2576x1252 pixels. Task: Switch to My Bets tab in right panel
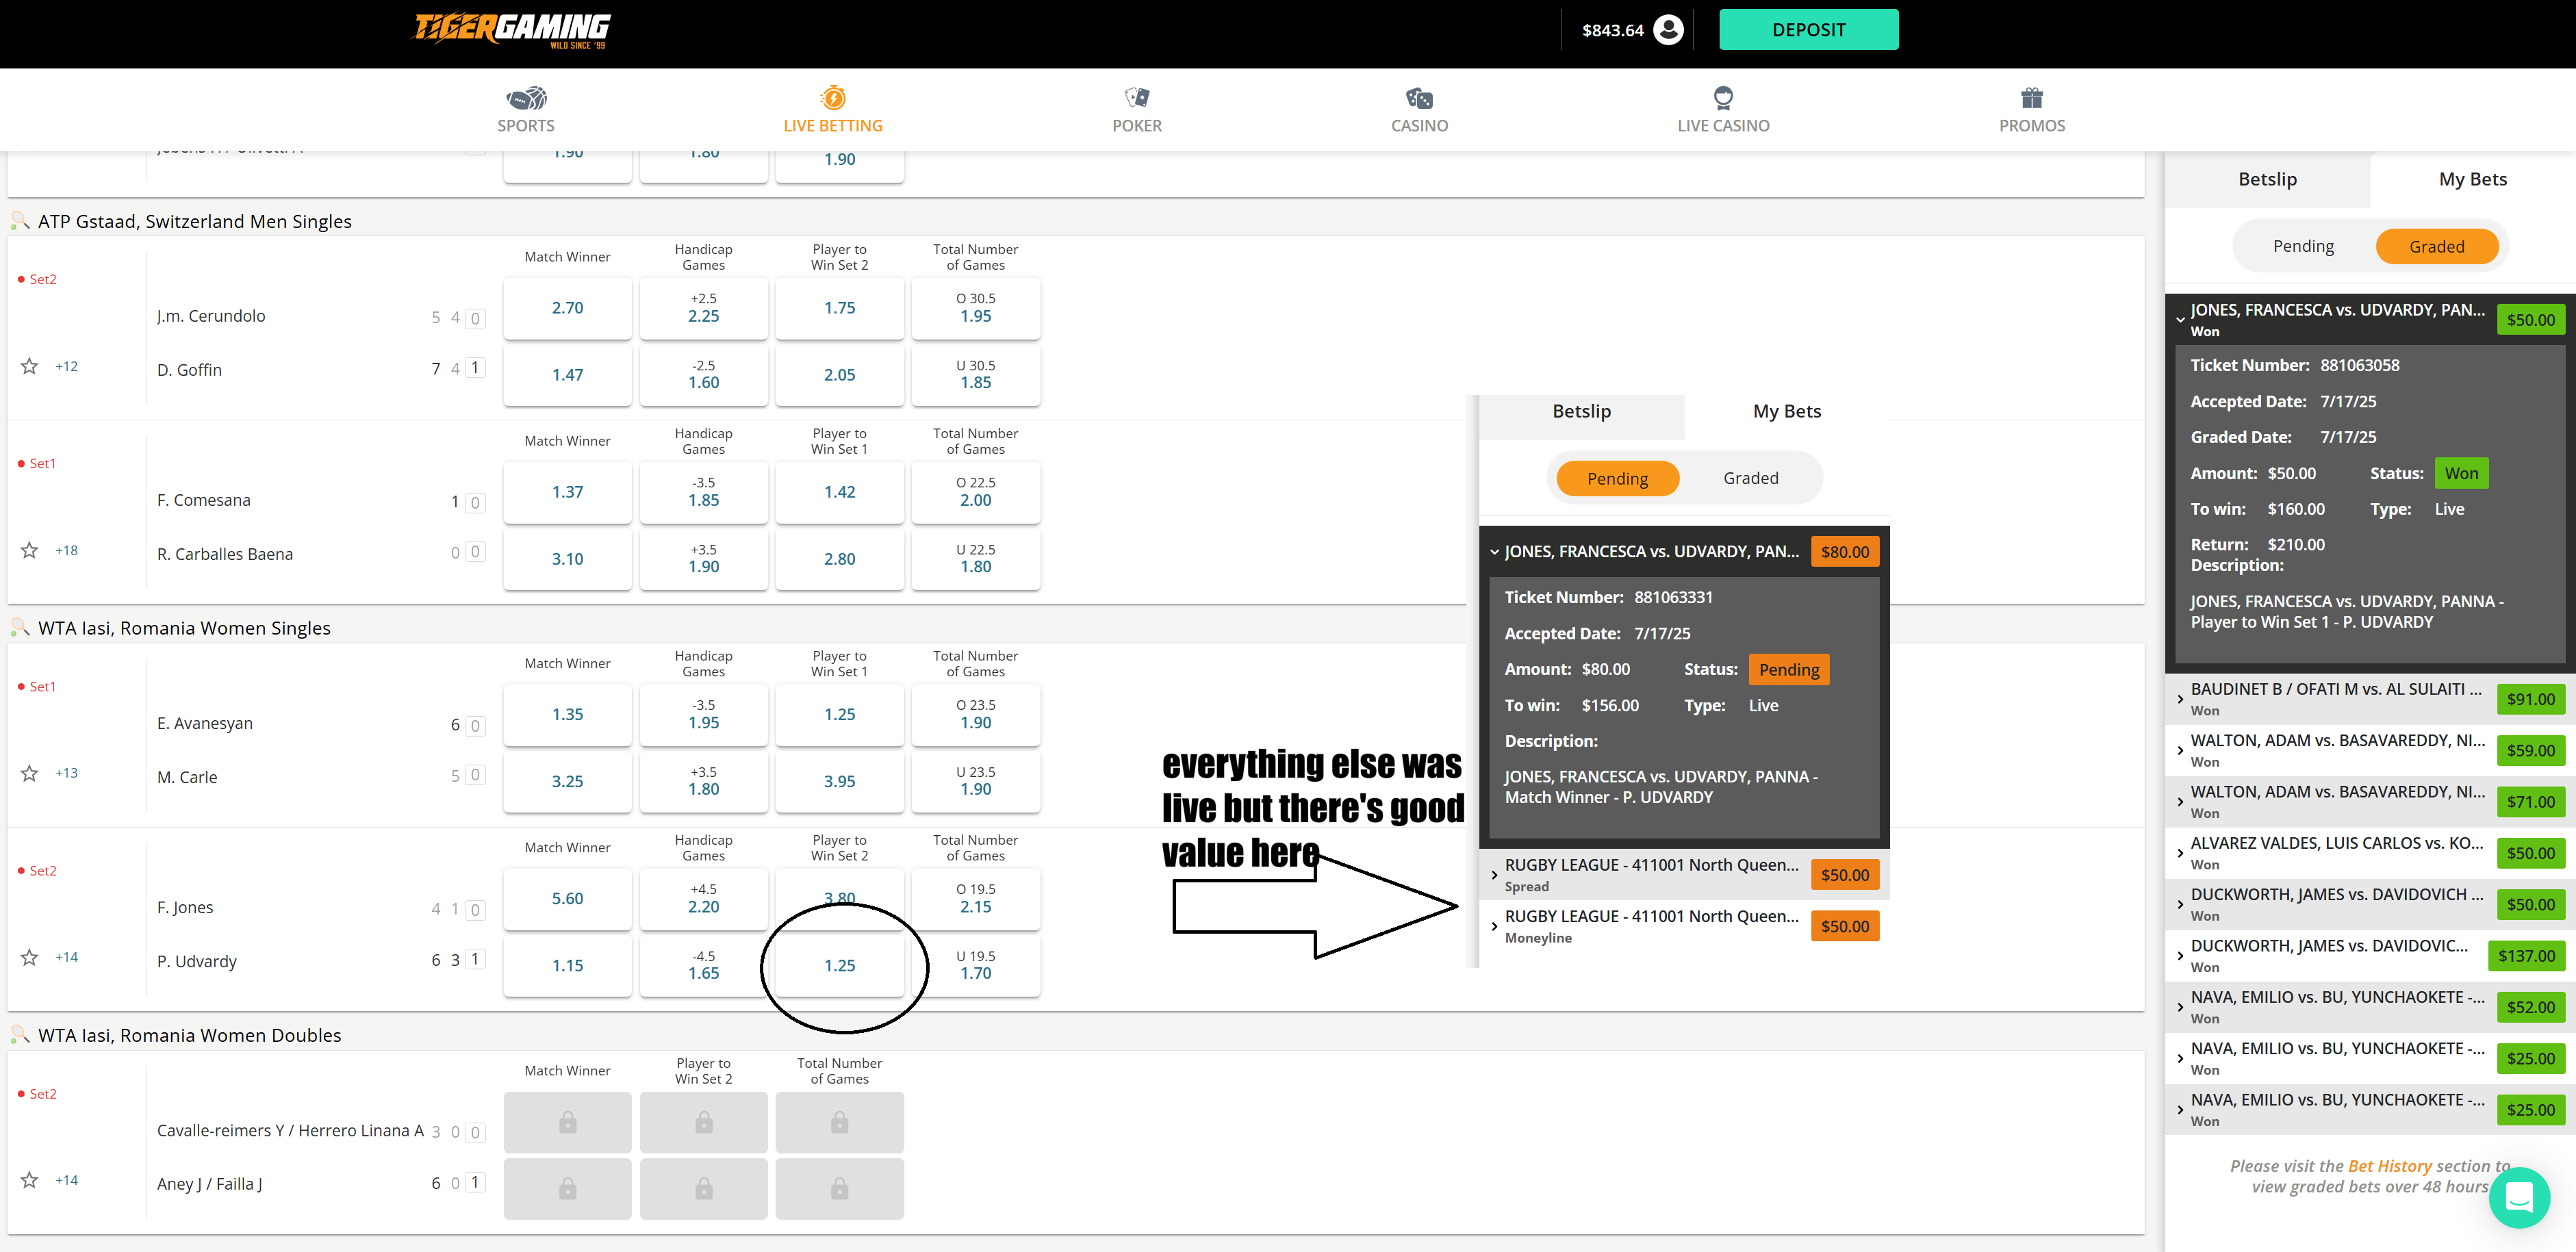point(2472,179)
